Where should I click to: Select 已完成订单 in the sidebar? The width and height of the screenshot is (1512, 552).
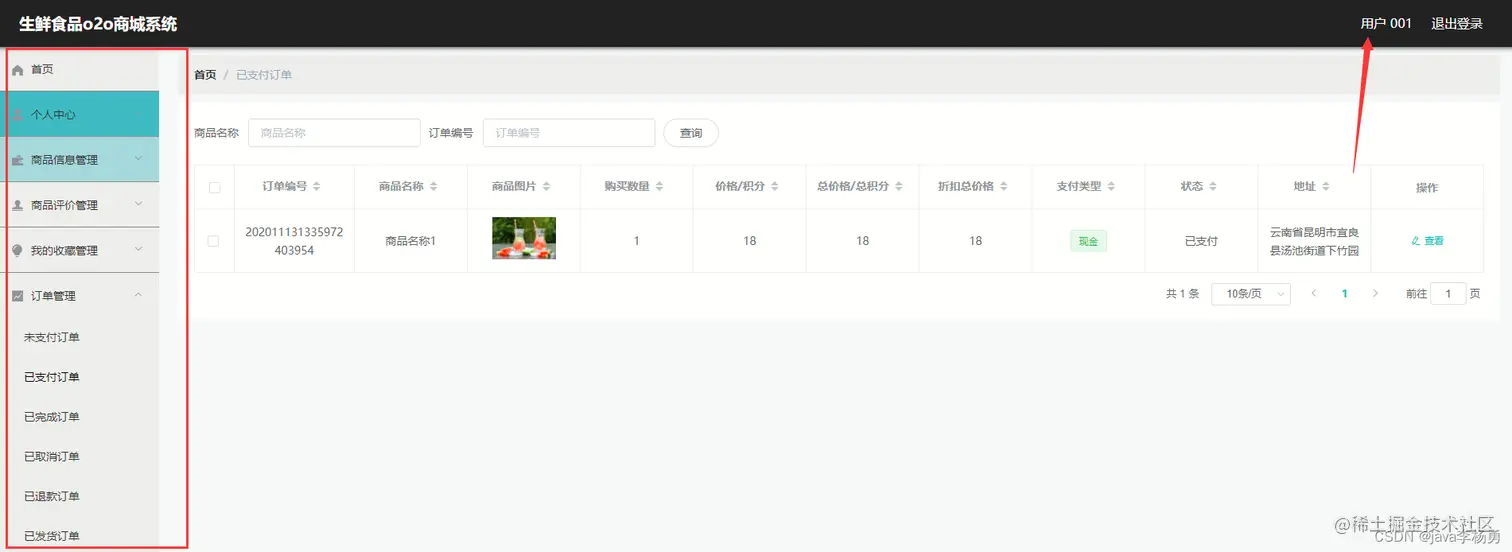click(52, 417)
